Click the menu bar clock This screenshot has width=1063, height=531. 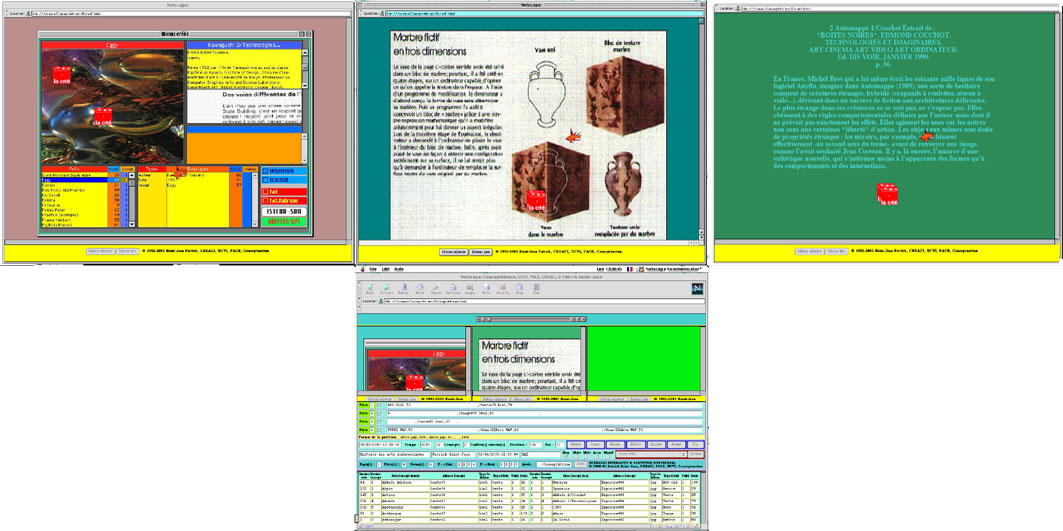[x=609, y=269]
